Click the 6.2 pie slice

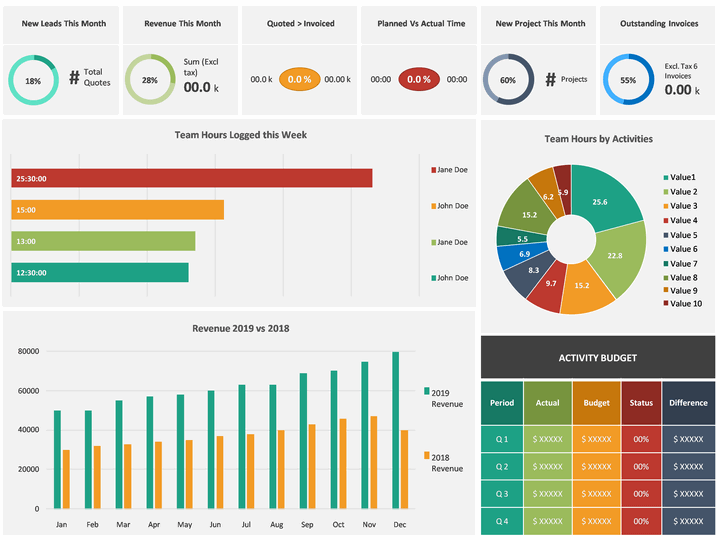[547, 193]
